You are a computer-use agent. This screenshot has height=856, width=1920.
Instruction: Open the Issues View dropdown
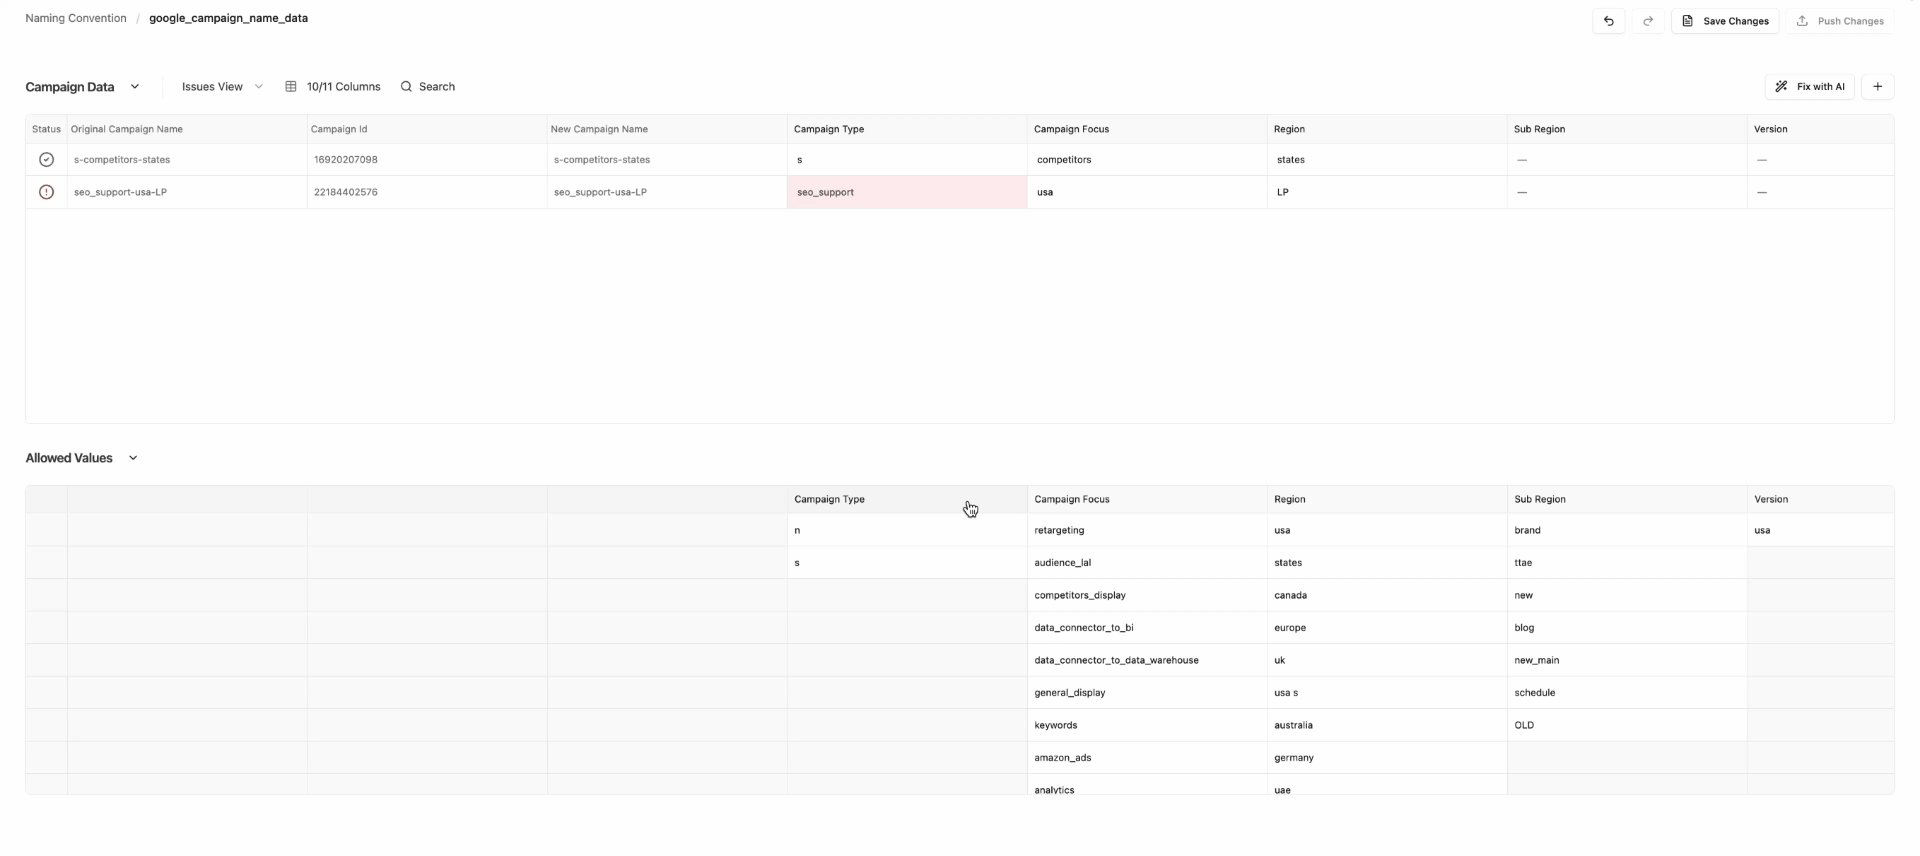tap(222, 87)
